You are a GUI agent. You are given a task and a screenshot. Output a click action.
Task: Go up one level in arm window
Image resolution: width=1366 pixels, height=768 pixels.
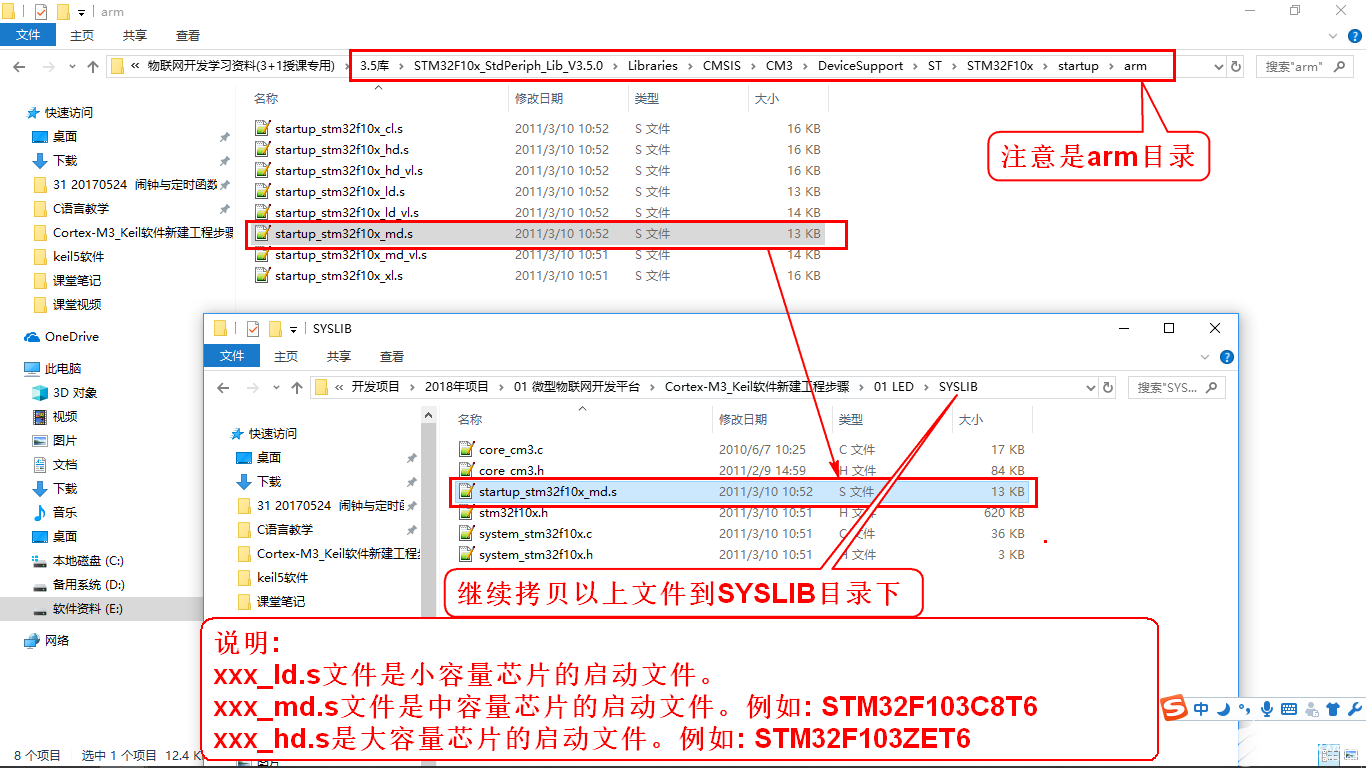click(93, 66)
